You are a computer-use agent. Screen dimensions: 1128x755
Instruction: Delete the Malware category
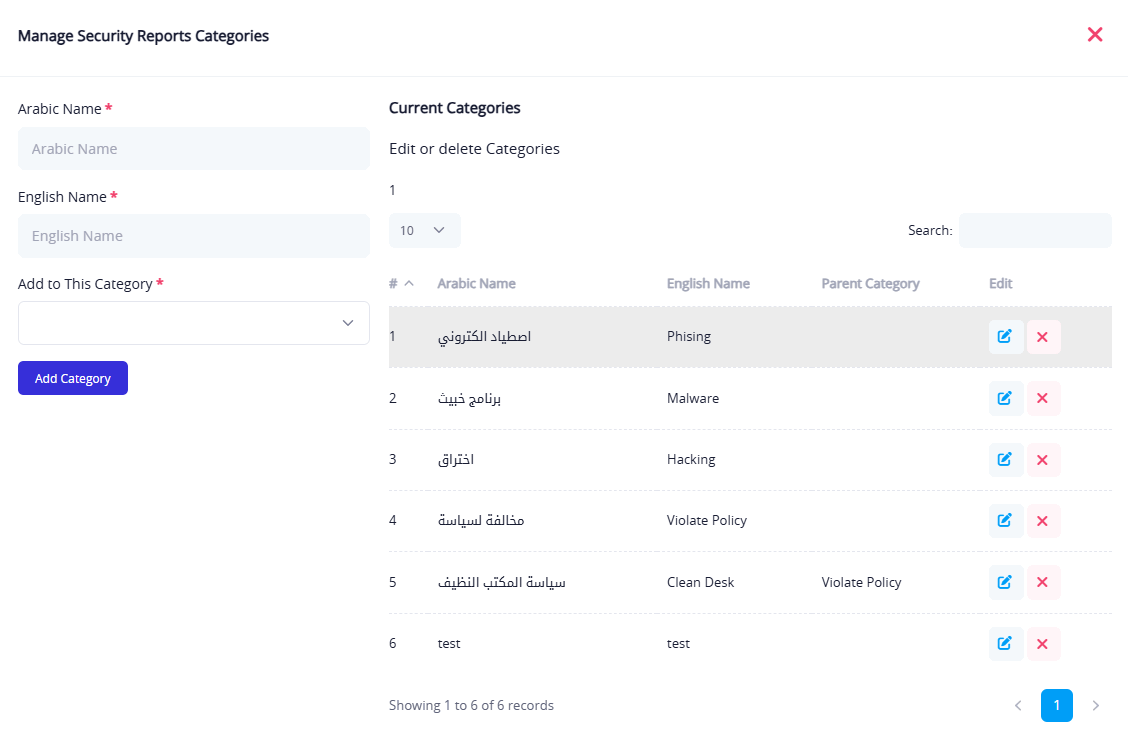(1042, 398)
